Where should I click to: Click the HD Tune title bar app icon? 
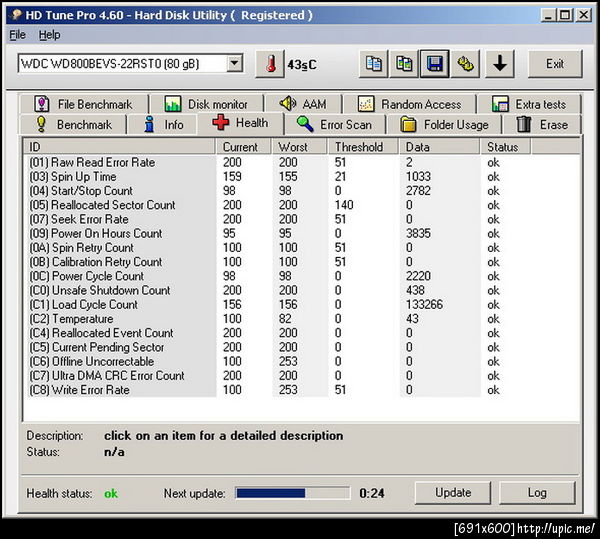pos(16,15)
